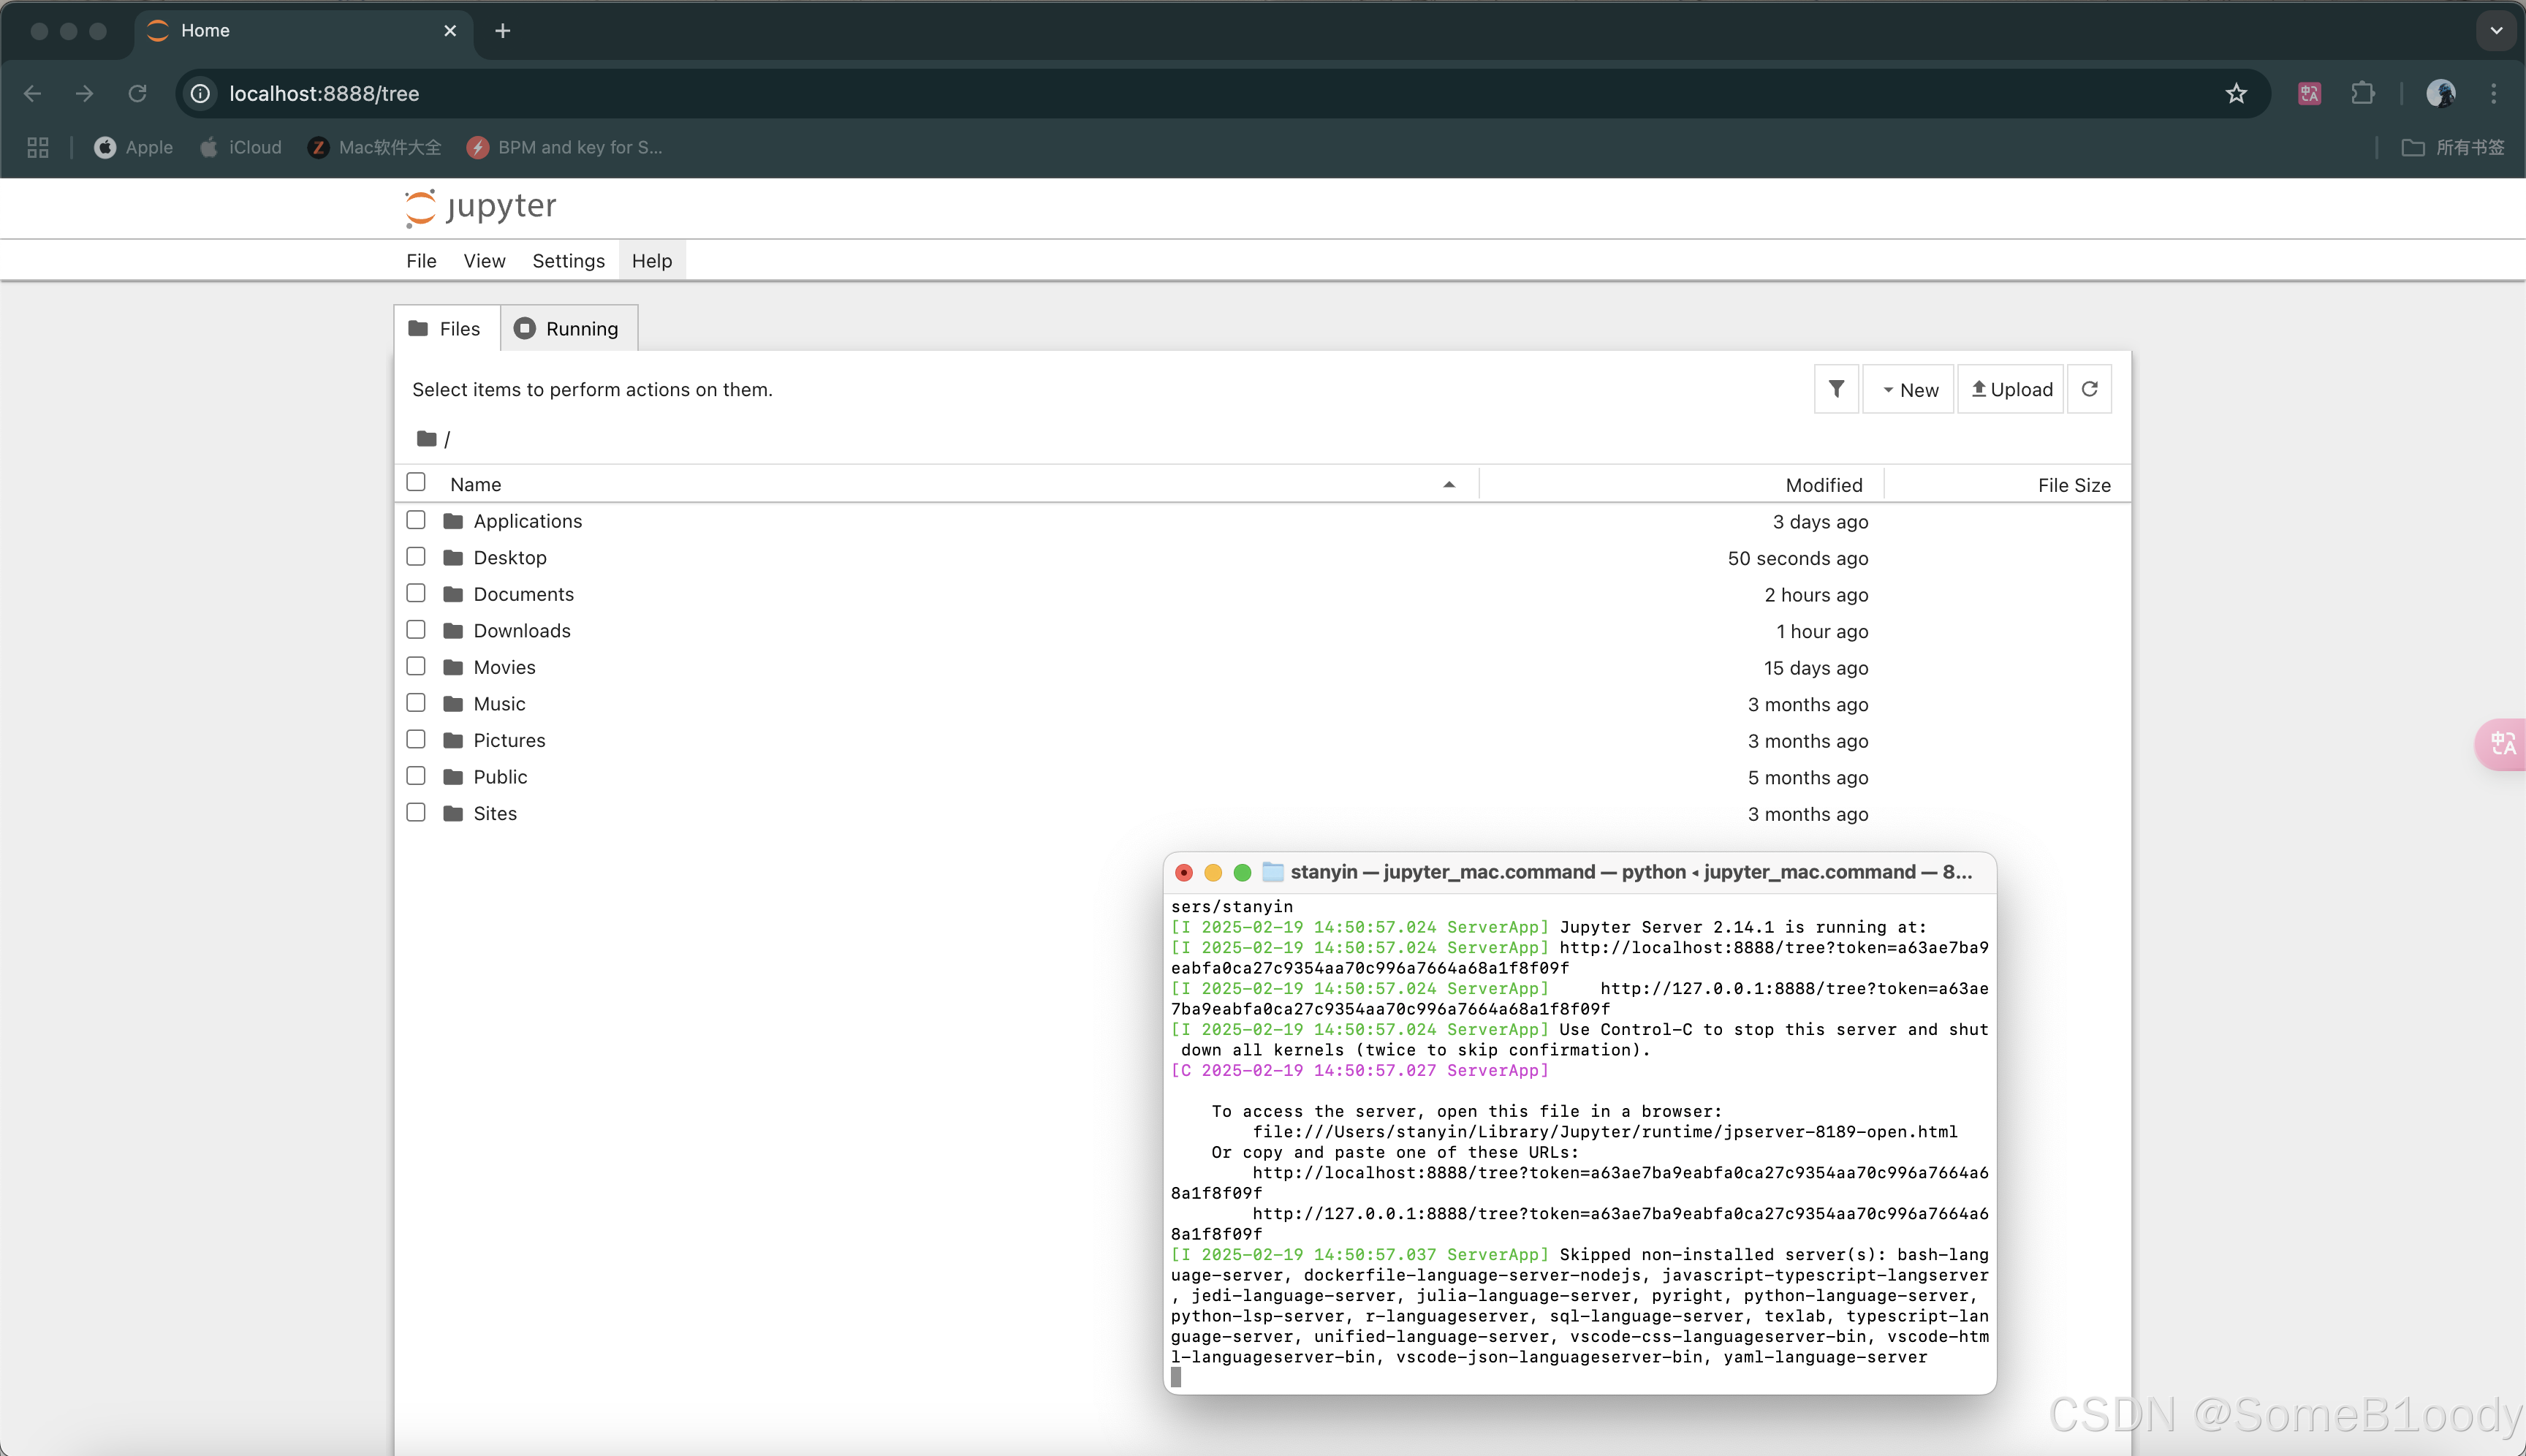Check the Downloads row checkbox
Image resolution: width=2526 pixels, height=1456 pixels.
point(416,629)
